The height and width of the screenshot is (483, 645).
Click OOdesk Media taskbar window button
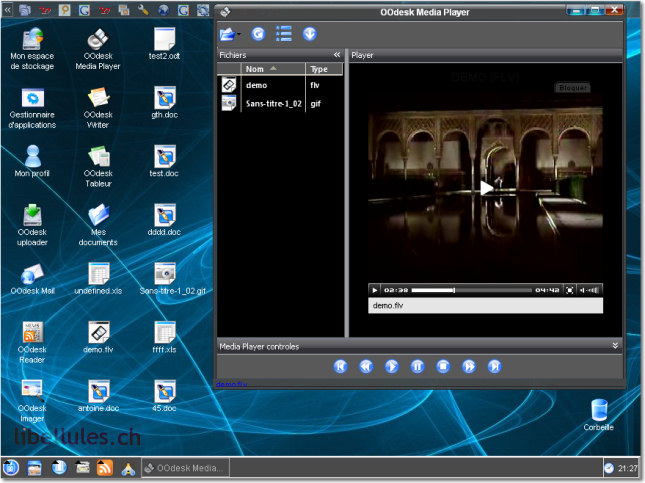tap(186, 468)
